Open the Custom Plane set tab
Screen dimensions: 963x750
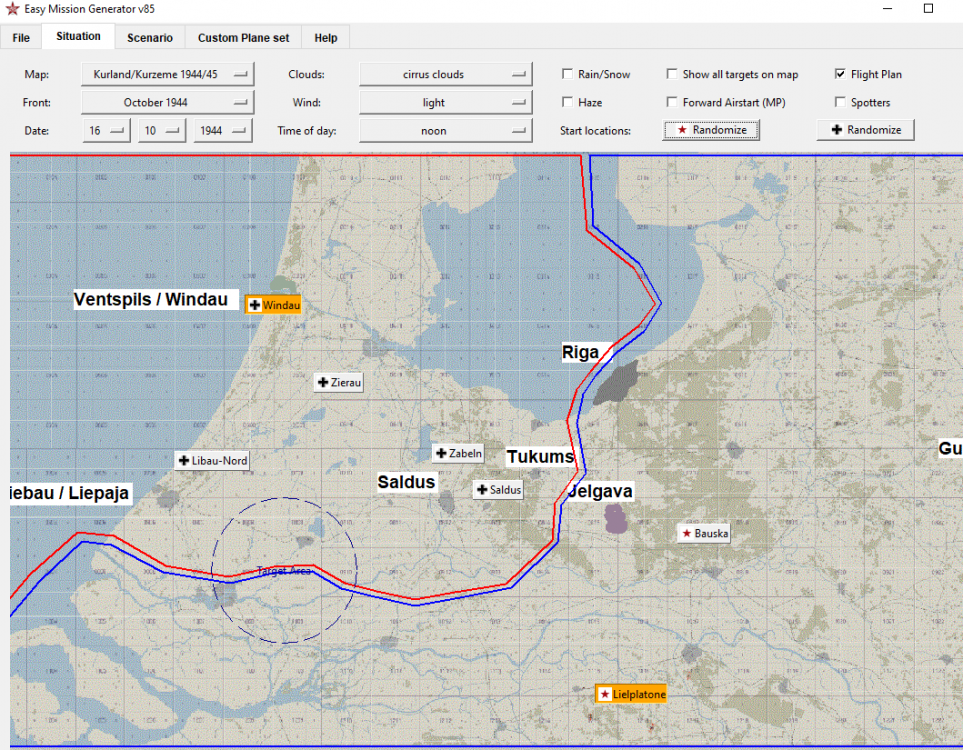click(243, 38)
